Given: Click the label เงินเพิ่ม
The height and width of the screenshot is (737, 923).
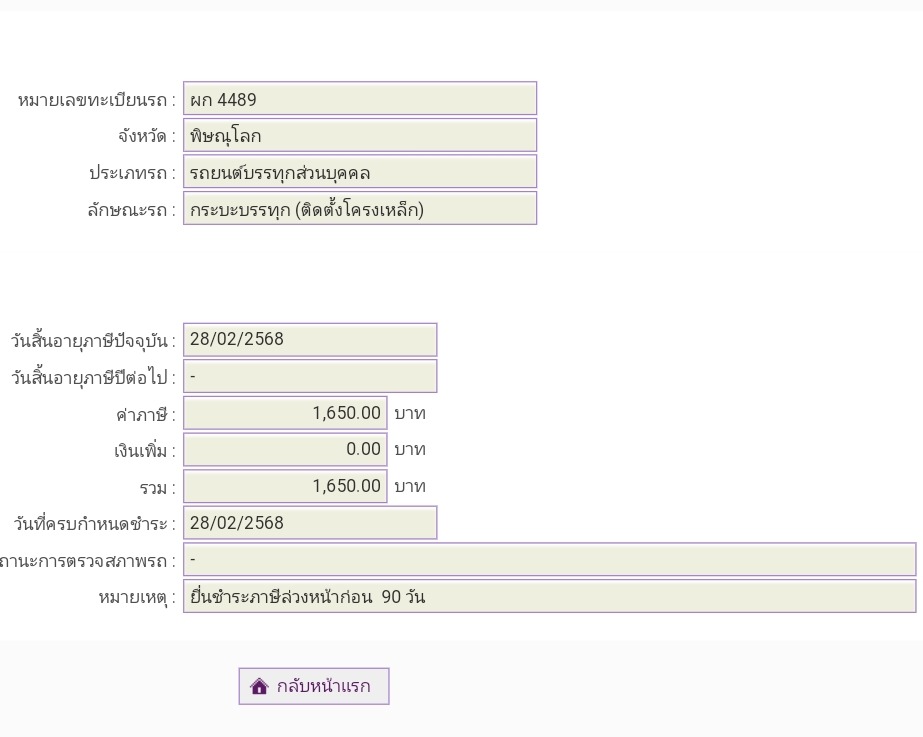Looking at the screenshot, I should tap(145, 452).
